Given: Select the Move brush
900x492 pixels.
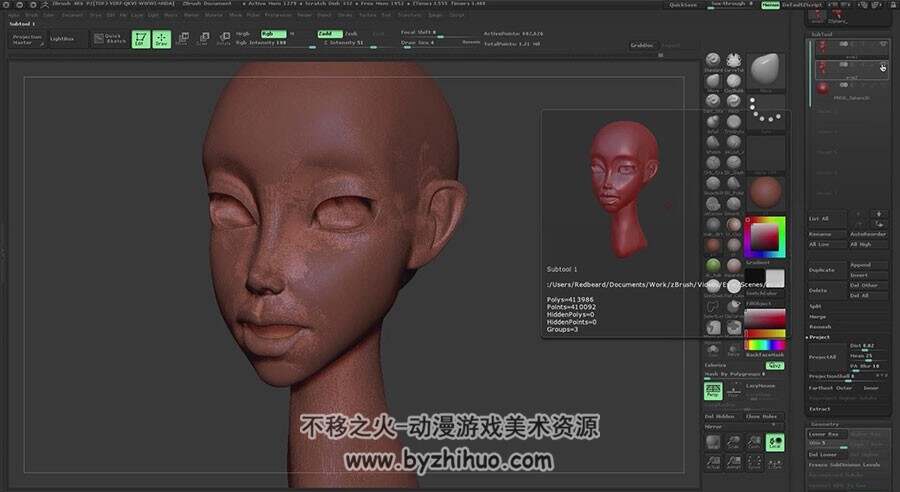Looking at the screenshot, I should [713, 81].
